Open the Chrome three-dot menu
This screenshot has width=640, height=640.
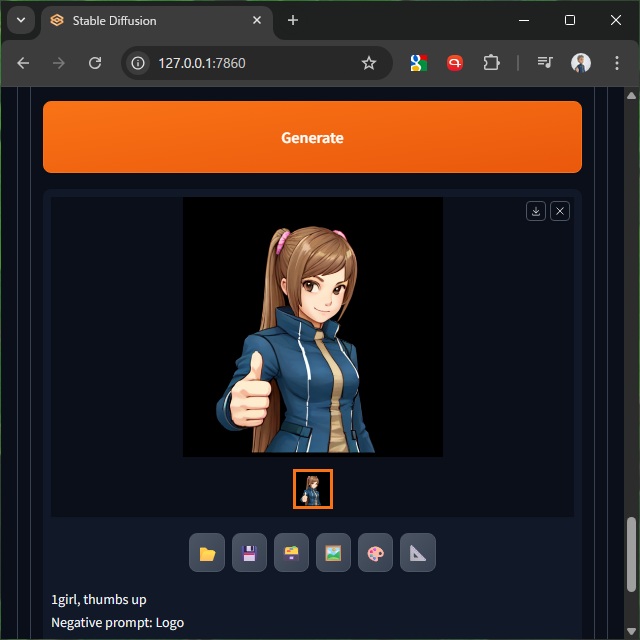tap(616, 63)
